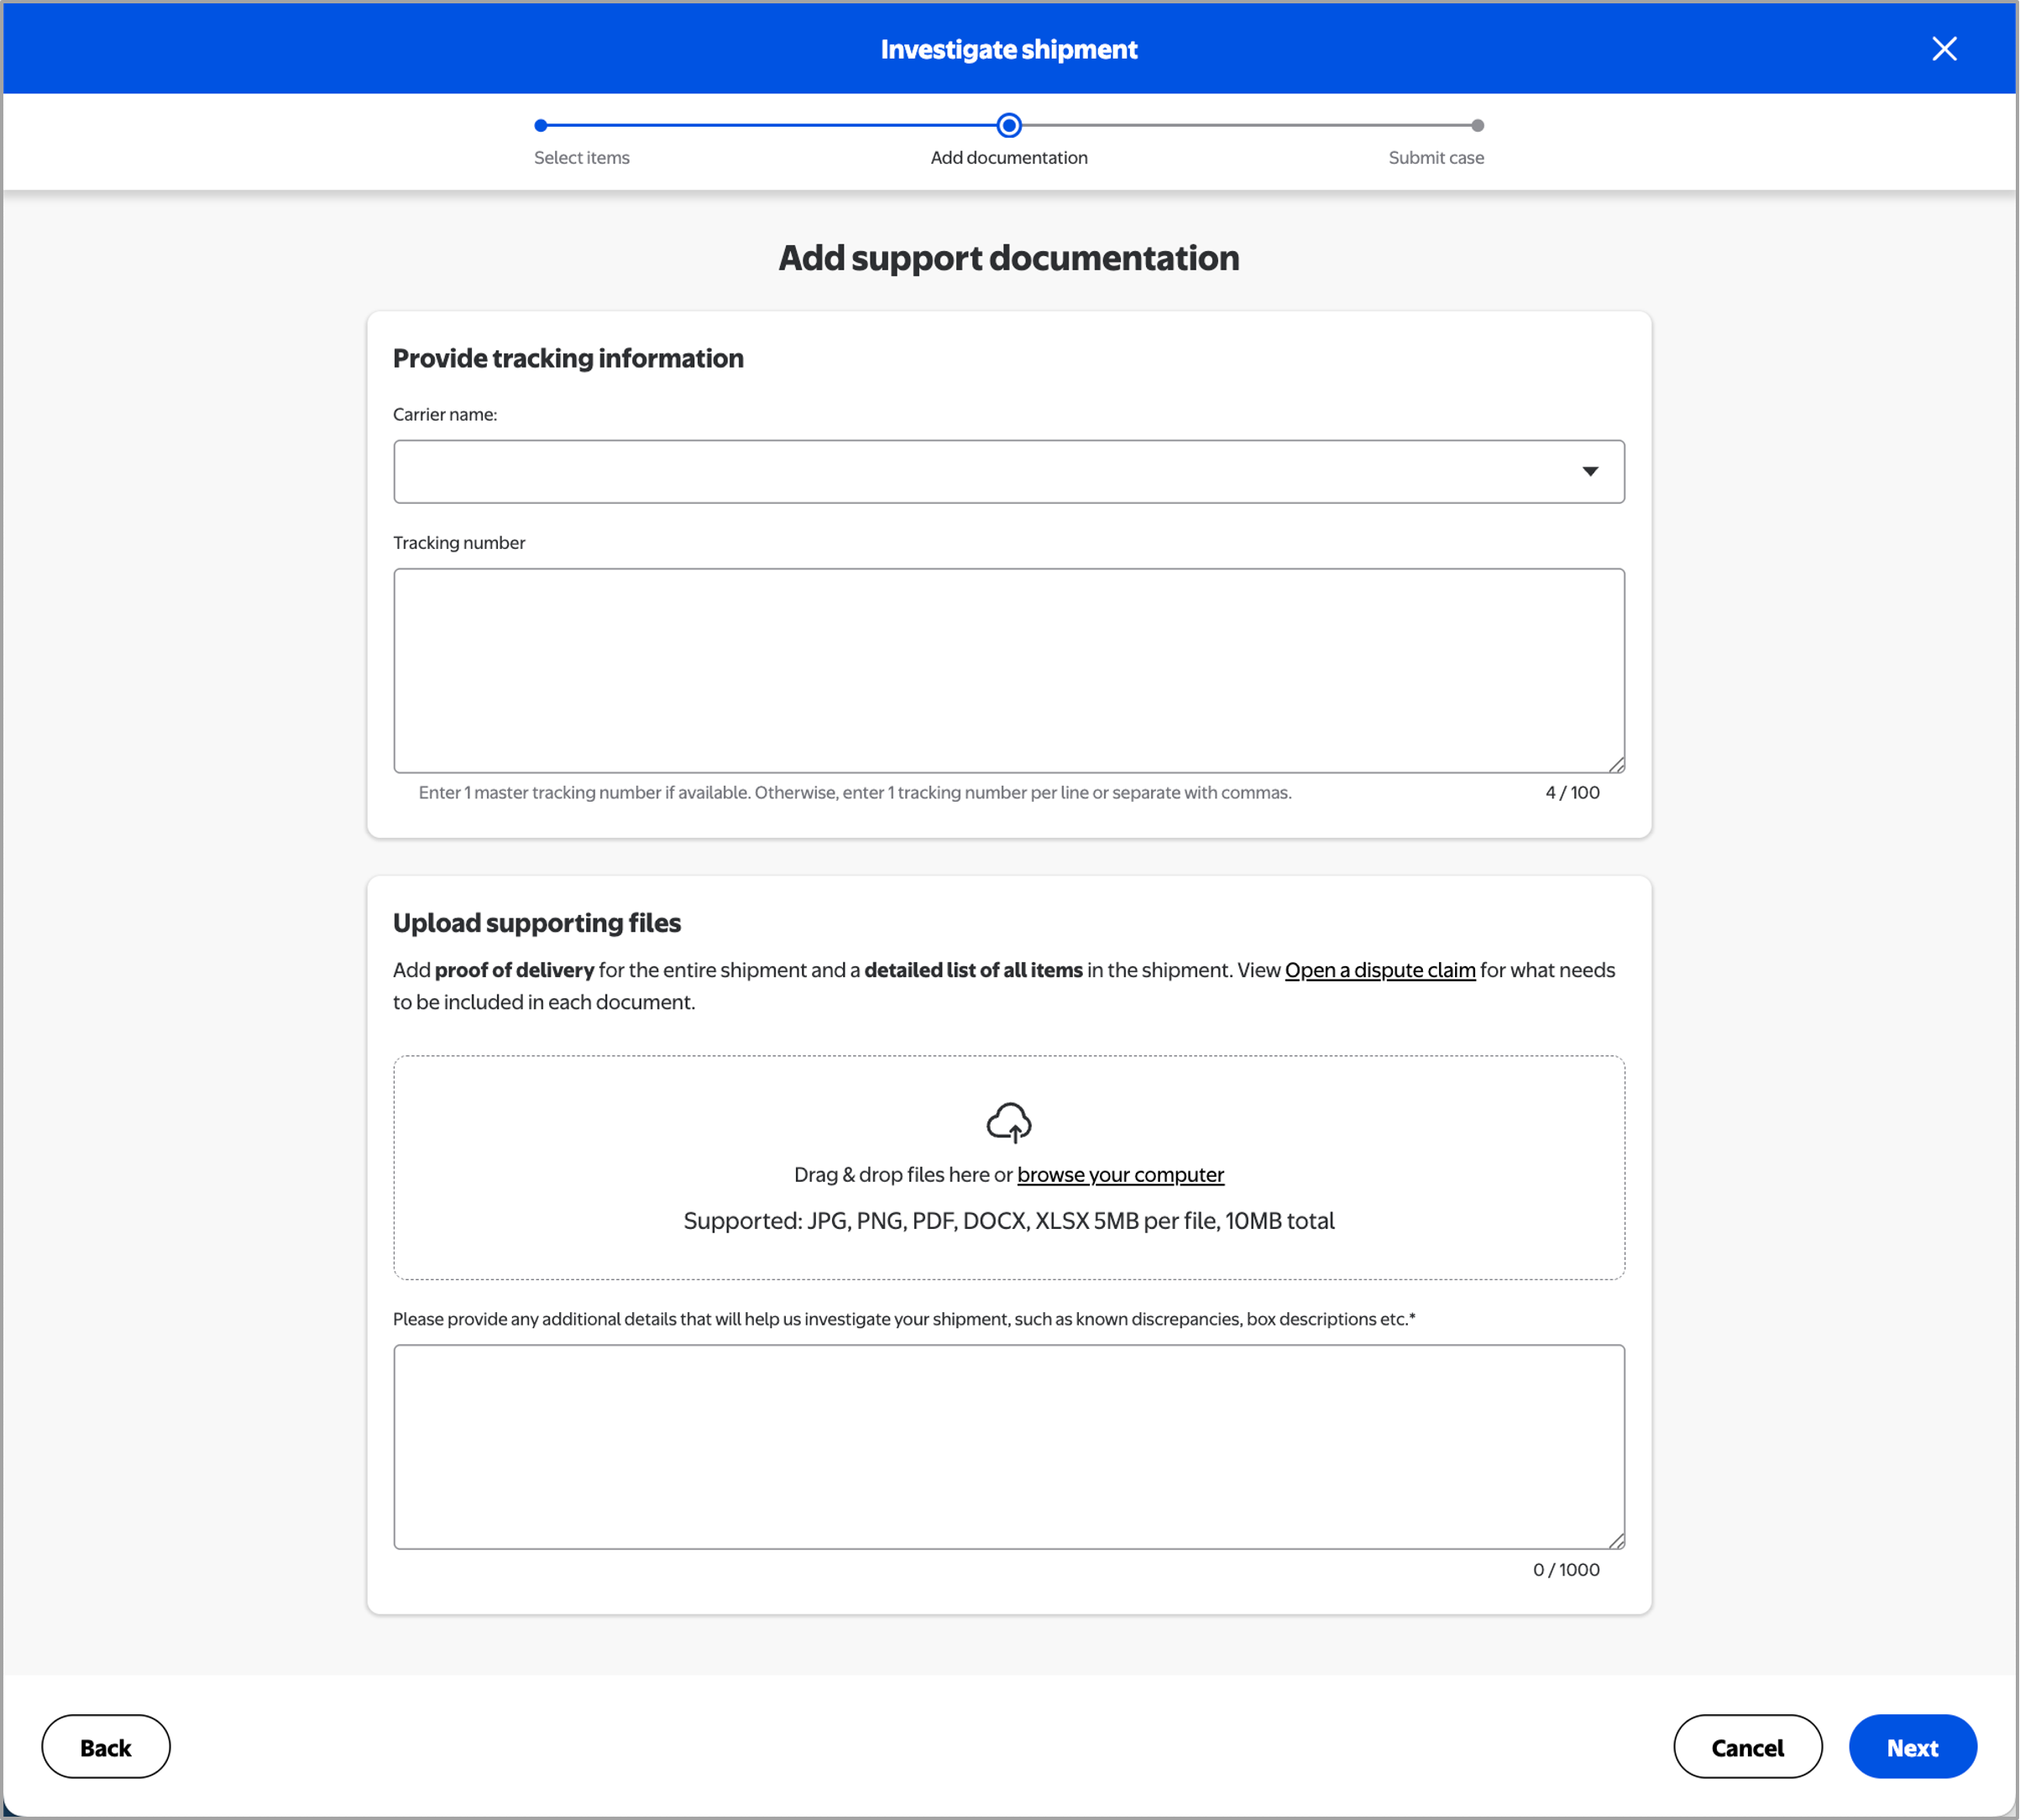Image resolution: width=2020 pixels, height=1820 pixels.
Task: Click the Tracking number text area
Action: point(1008,670)
